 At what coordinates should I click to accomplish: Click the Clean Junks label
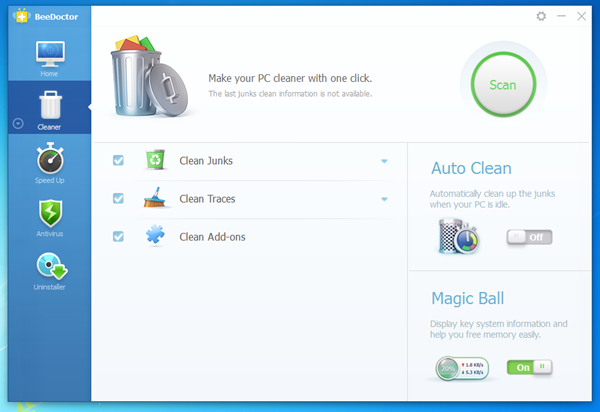pos(206,161)
